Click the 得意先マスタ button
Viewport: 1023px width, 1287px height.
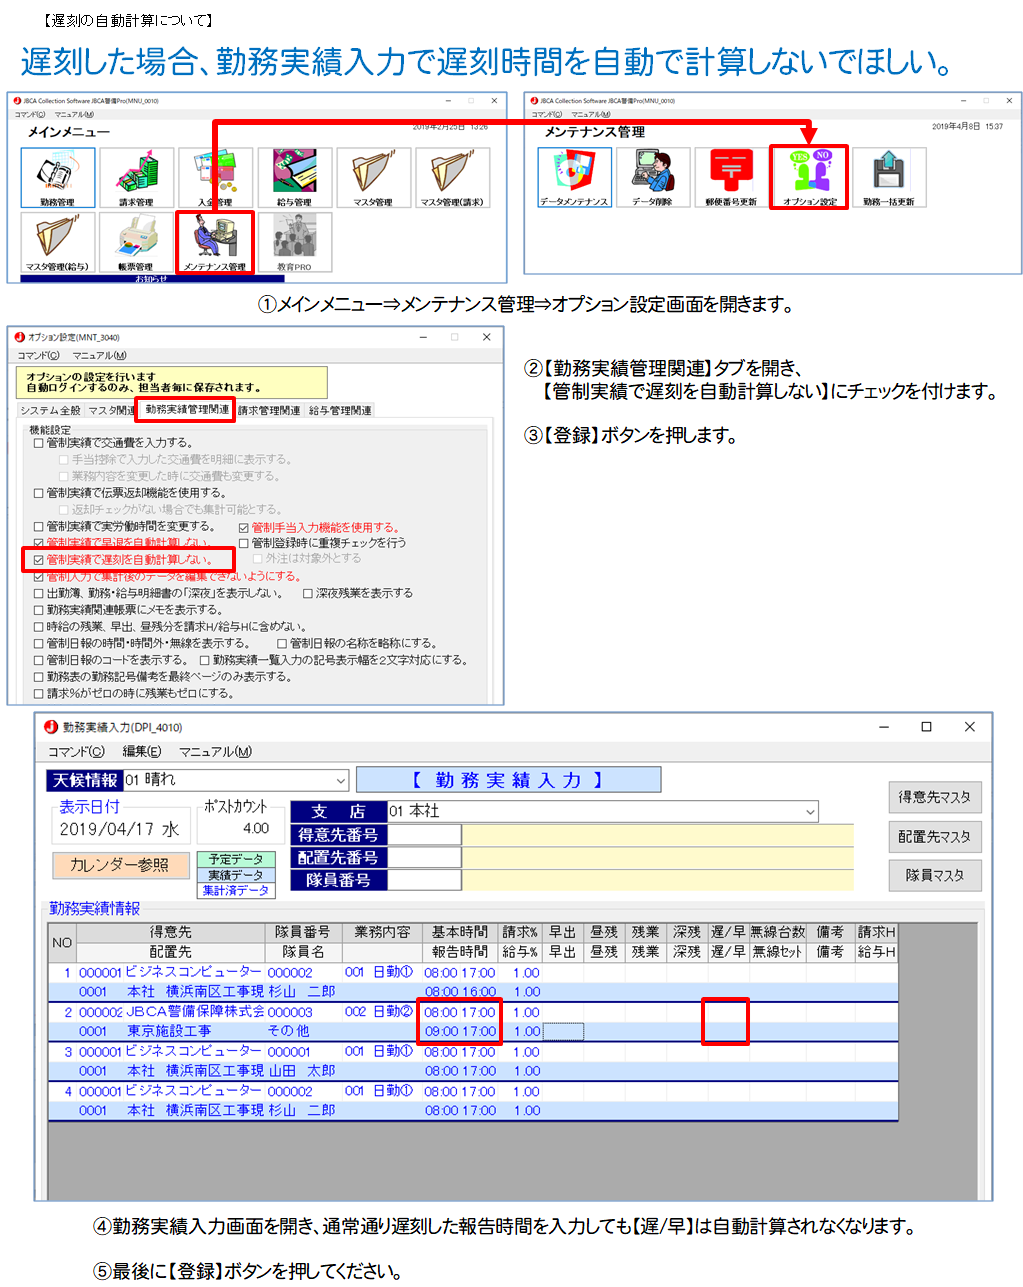coord(934,797)
